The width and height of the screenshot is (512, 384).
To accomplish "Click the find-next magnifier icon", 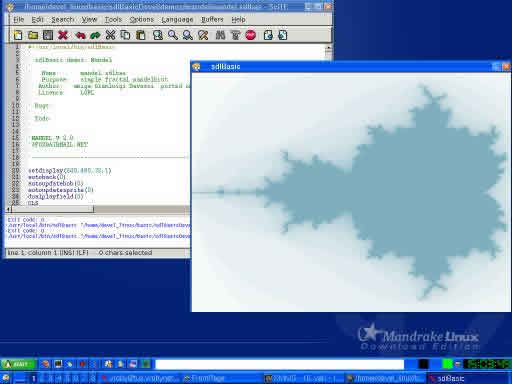I will pos(188,35).
